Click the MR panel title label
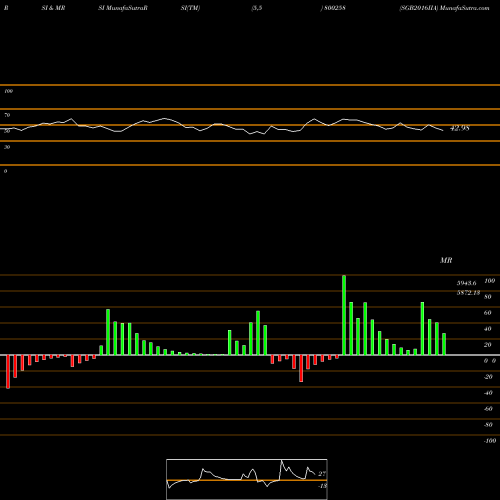The width and height of the screenshot is (500, 500). 446,260
